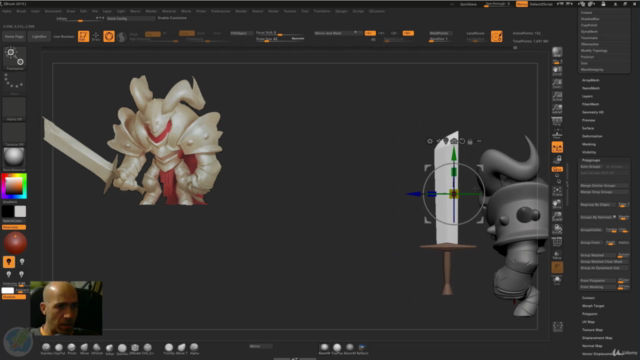Click Enable Customize
Screen dimensions: 640x360
172,18
